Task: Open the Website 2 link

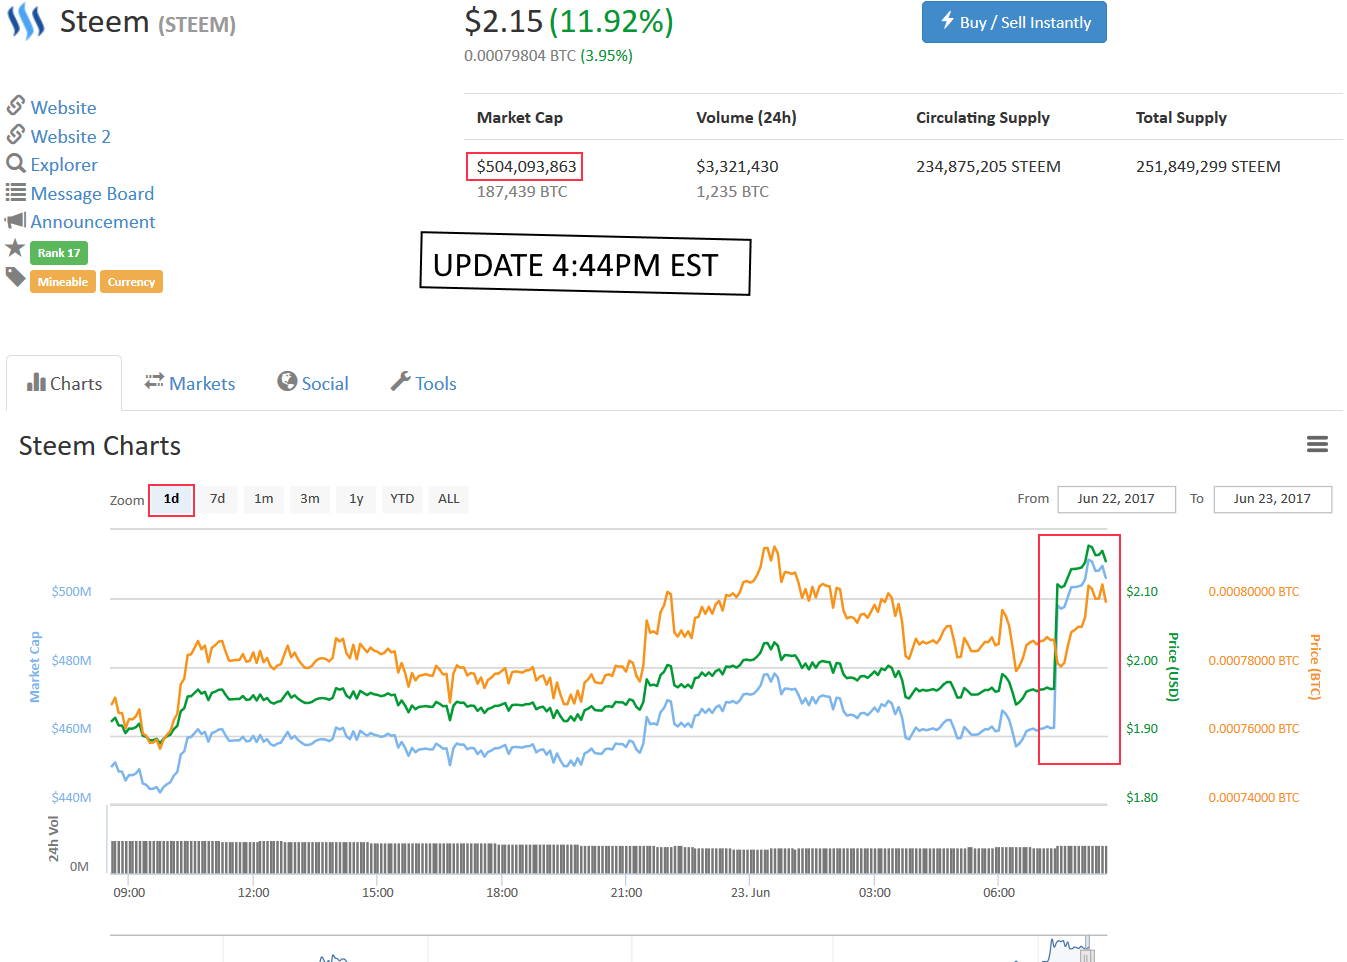Action: (x=70, y=136)
